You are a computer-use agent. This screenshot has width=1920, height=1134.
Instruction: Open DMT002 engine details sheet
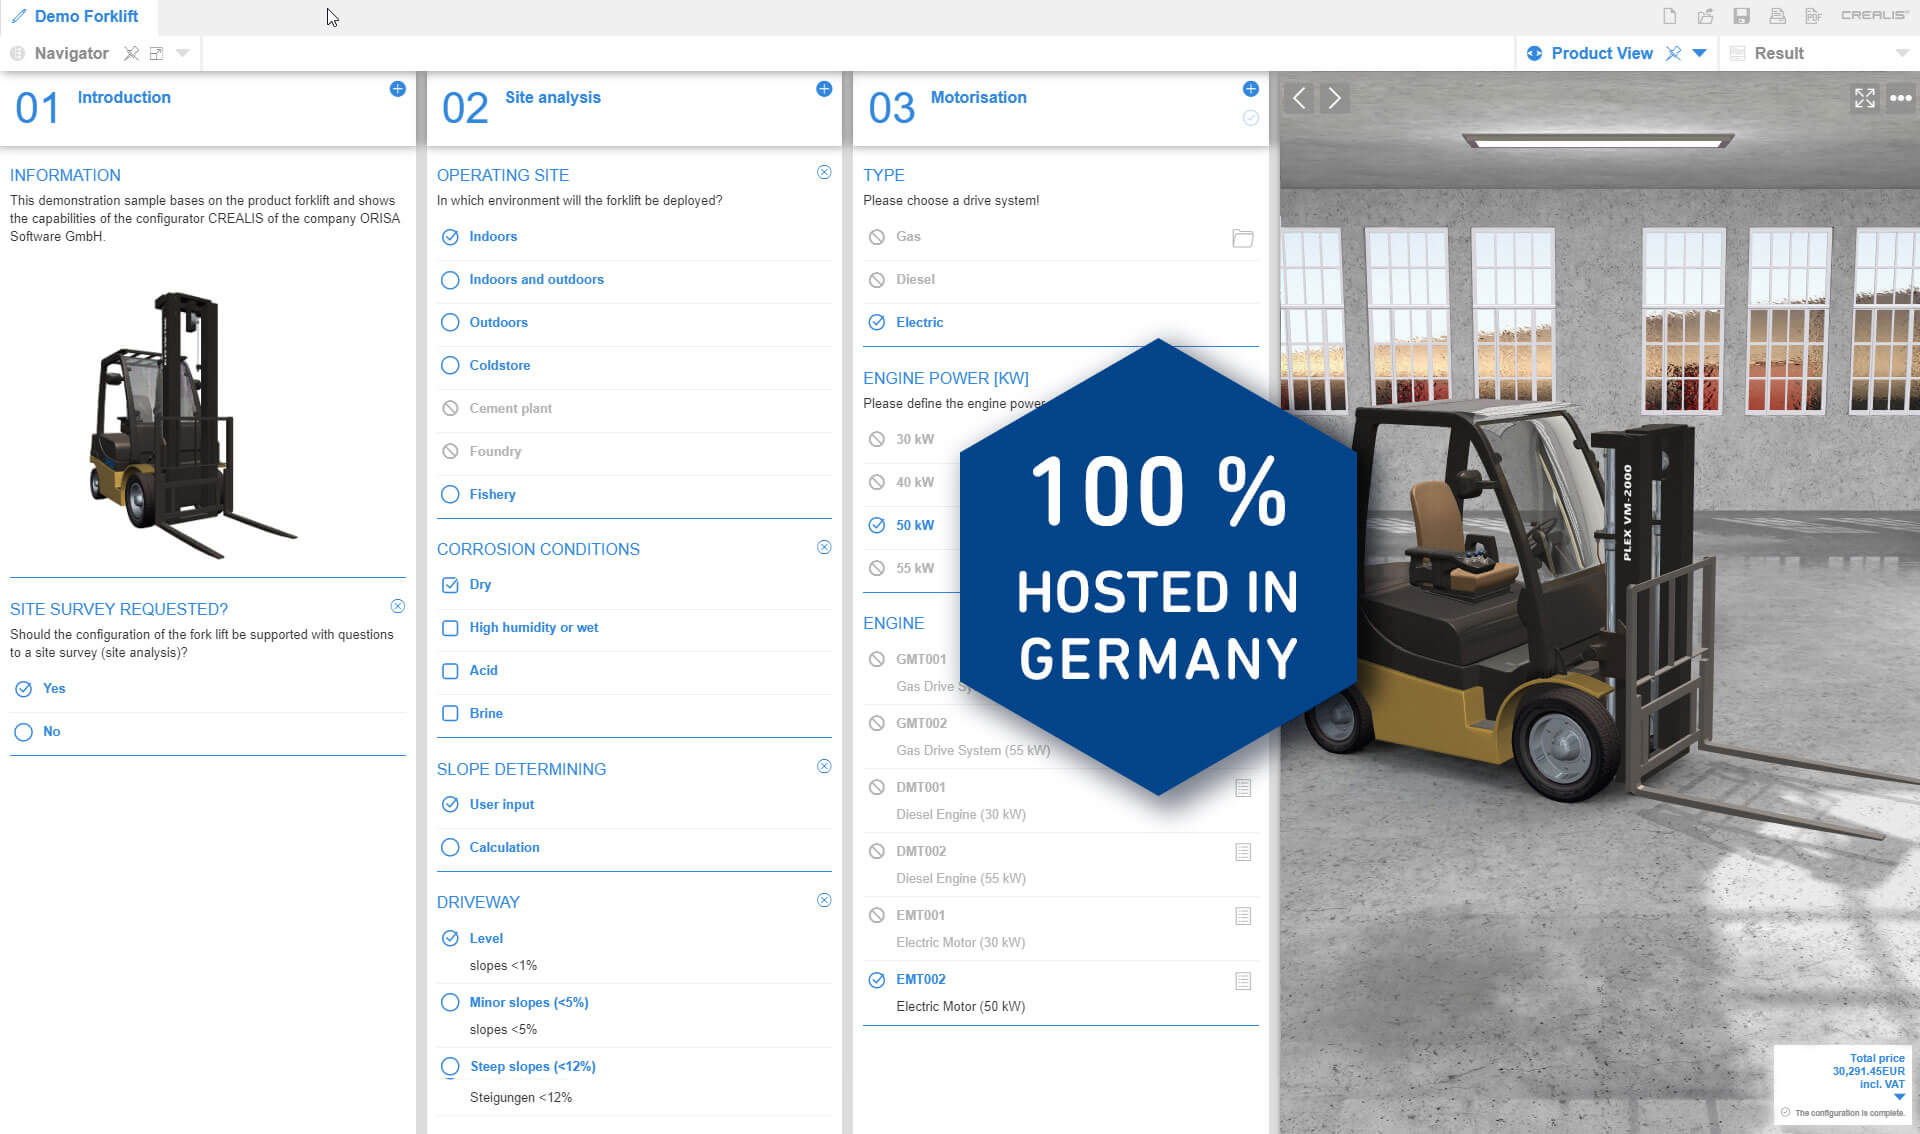(x=1243, y=852)
